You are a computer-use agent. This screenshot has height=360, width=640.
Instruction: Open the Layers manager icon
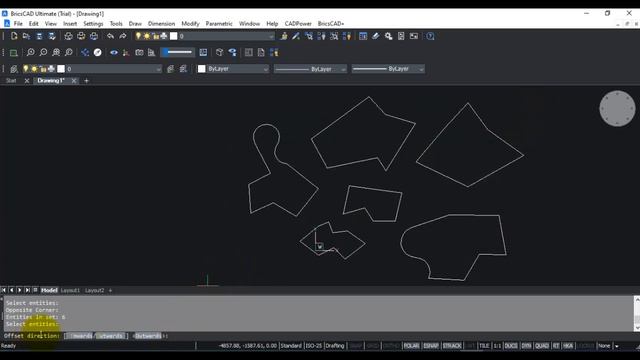coord(14,69)
